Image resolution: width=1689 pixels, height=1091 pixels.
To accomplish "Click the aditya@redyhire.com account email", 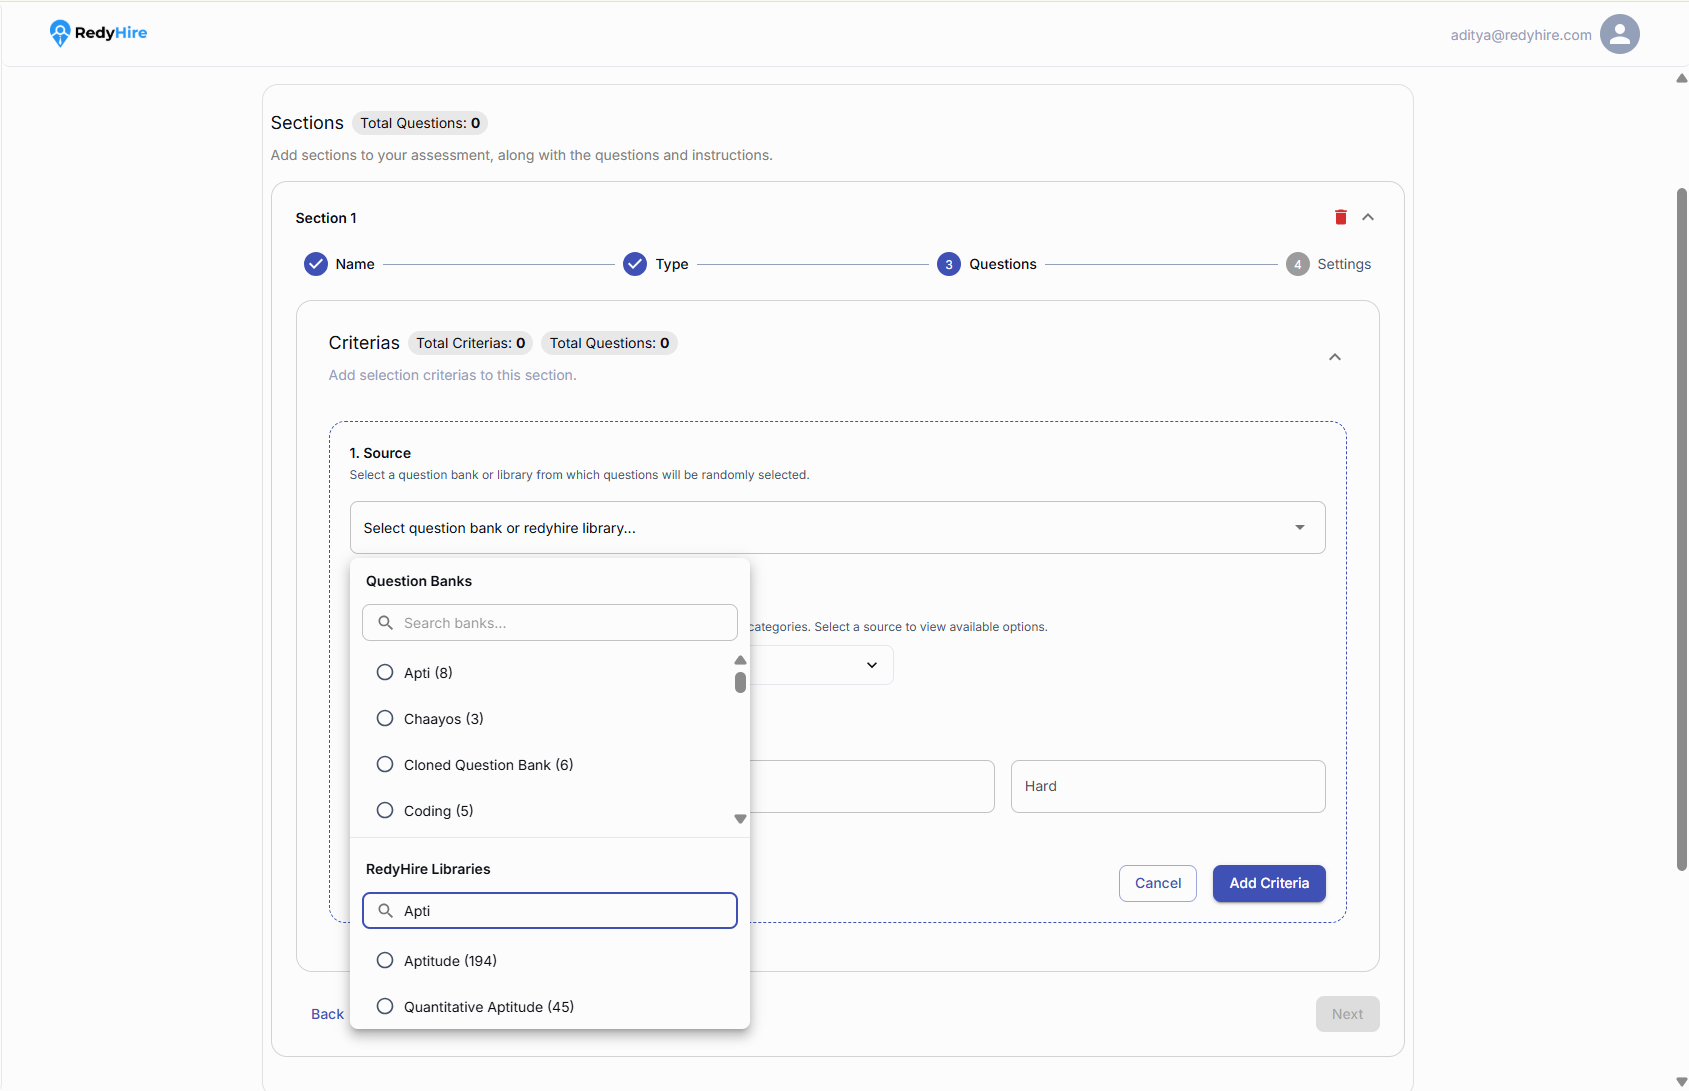I will [x=1521, y=35].
